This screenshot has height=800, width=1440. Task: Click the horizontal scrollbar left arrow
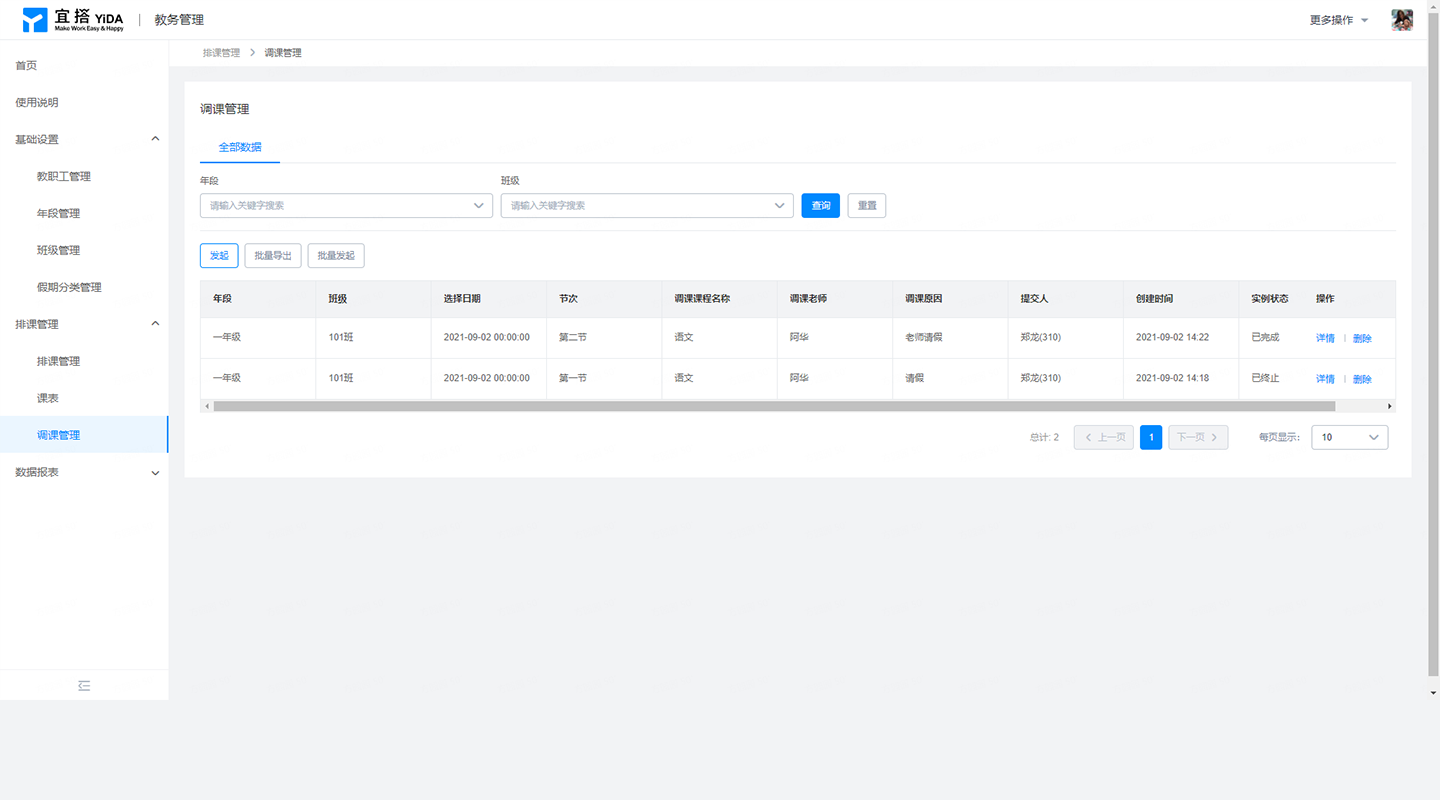[x=207, y=406]
